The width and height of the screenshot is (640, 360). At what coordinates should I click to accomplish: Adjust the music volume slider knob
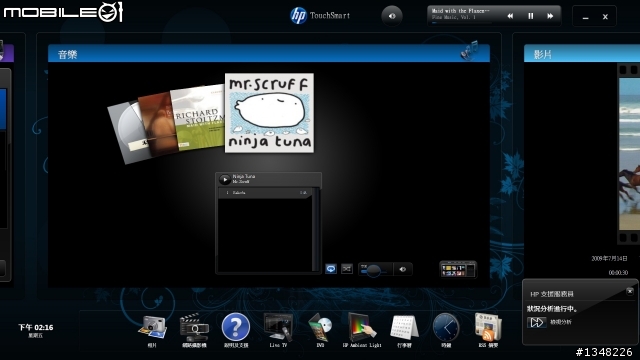(373, 270)
